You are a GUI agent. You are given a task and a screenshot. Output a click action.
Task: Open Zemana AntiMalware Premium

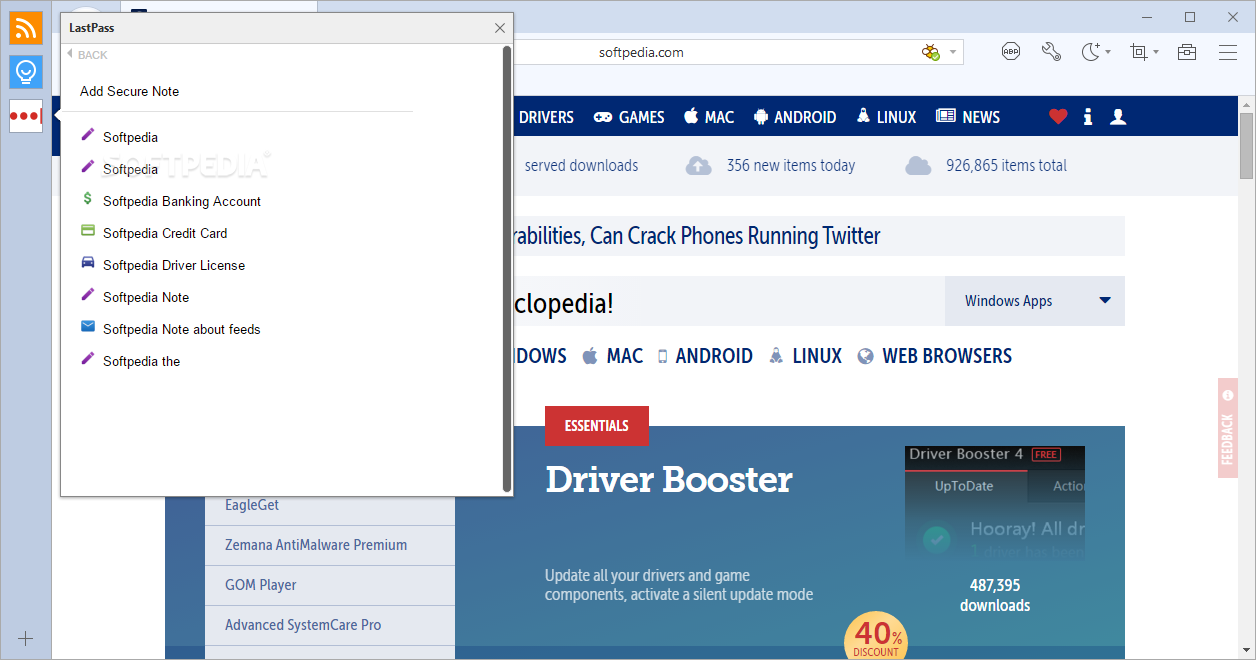(316, 545)
